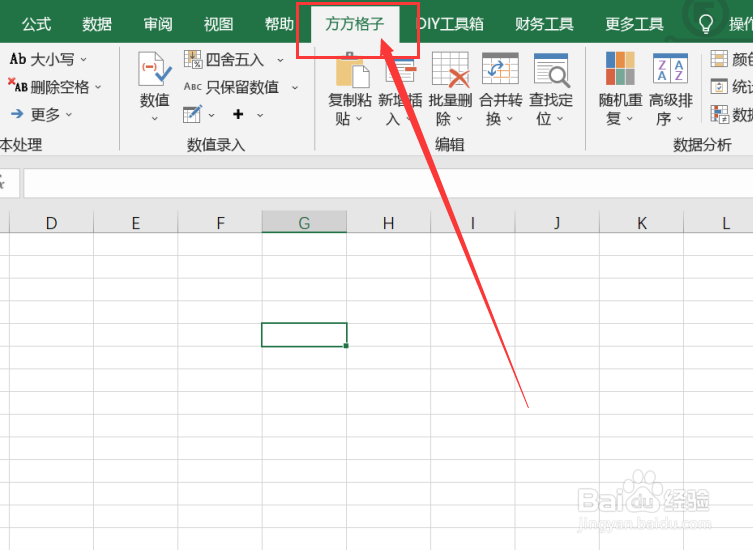Viewport: 753px width, 550px height.
Task: Click the 四舍五入 rounding icon
Action: click(x=193, y=59)
